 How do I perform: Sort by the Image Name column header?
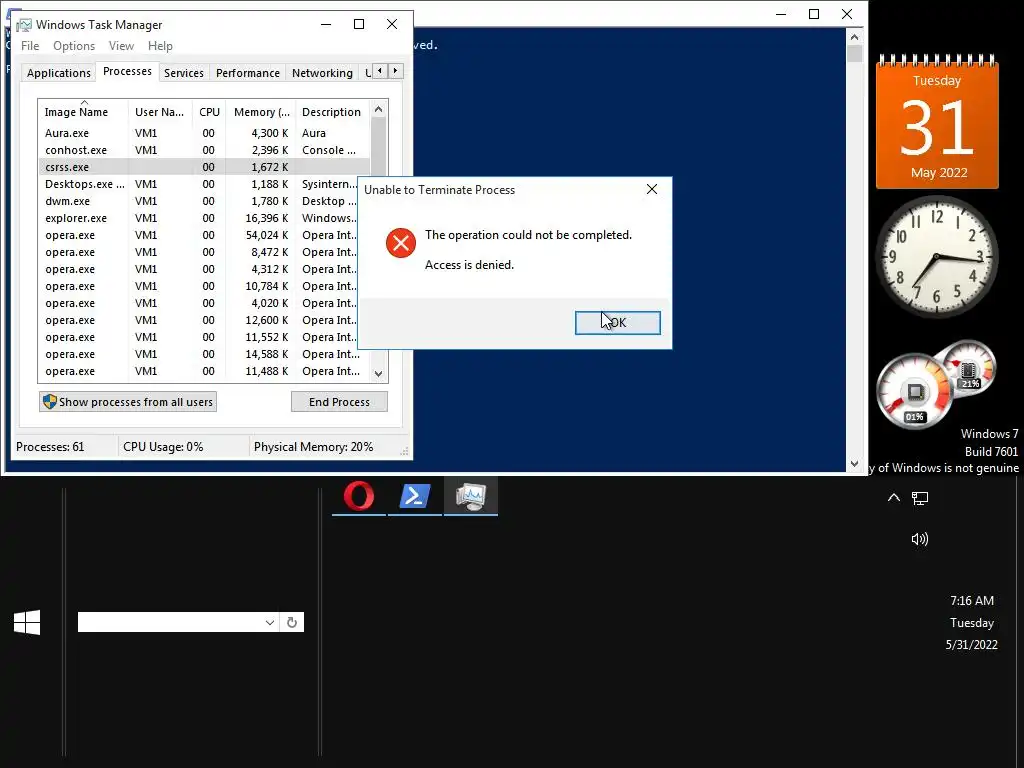pyautogui.click(x=83, y=112)
